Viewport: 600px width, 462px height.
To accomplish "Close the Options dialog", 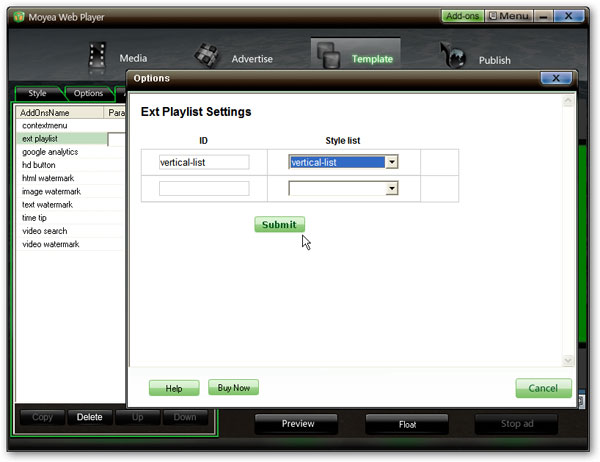I will tap(556, 78).
